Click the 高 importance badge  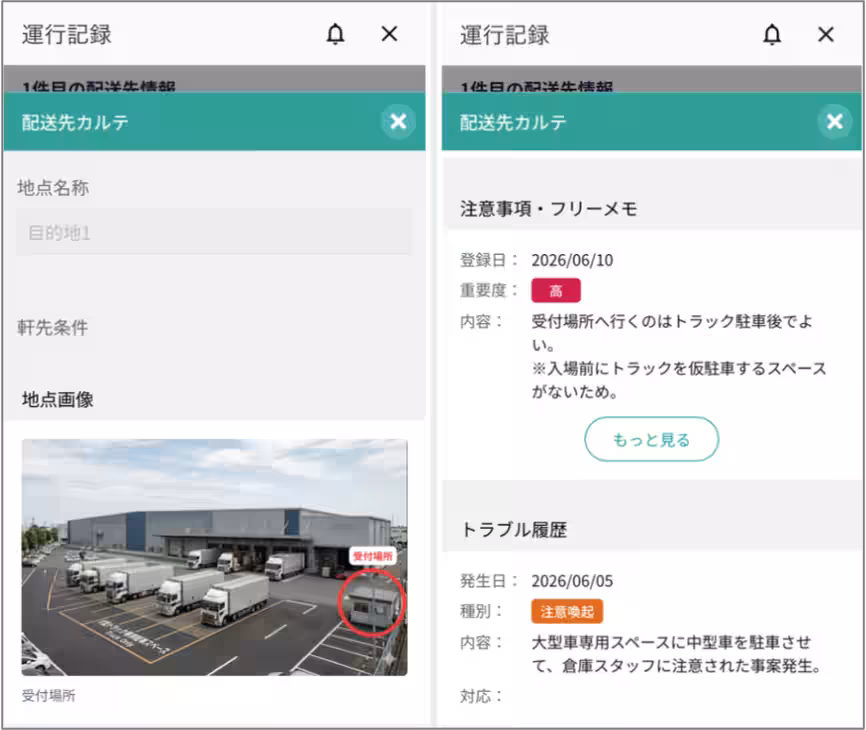click(x=556, y=290)
